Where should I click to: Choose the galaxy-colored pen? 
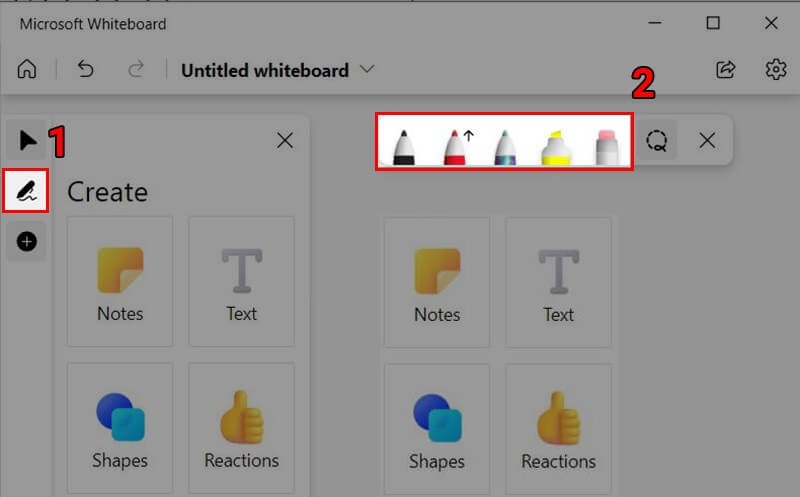click(505, 147)
